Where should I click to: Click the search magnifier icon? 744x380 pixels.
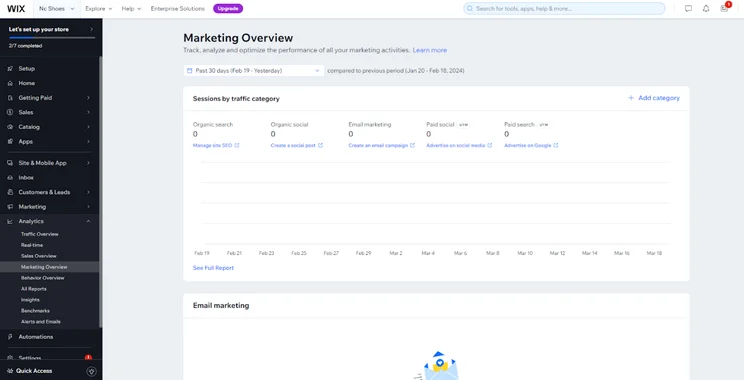point(470,9)
